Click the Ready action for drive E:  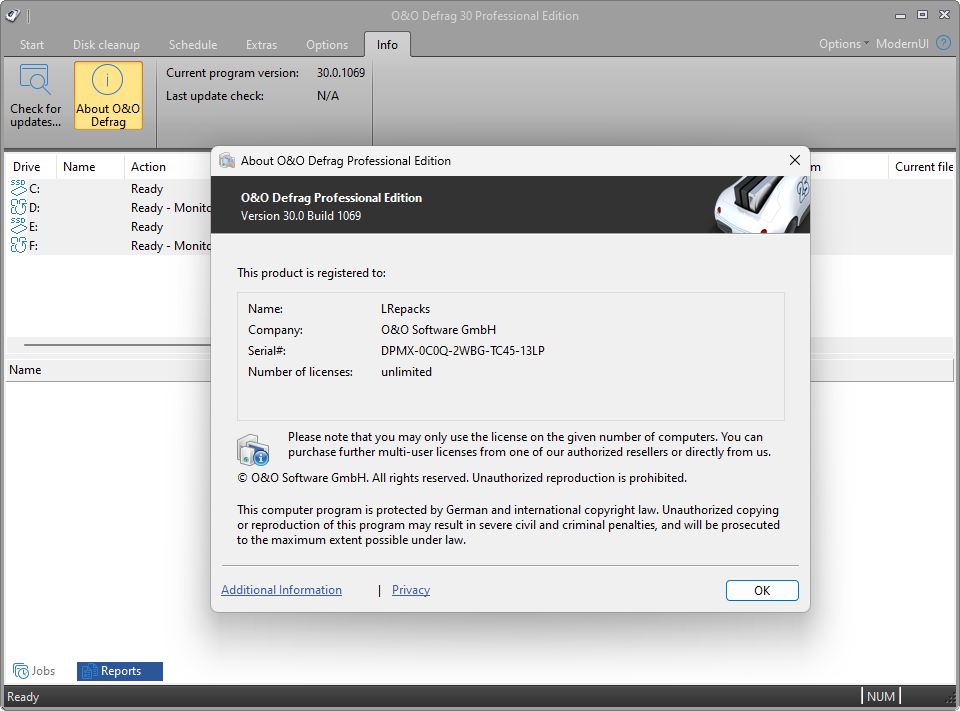147,227
